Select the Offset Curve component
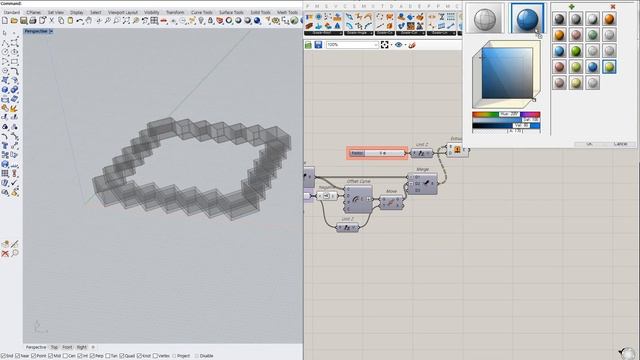 click(358, 199)
